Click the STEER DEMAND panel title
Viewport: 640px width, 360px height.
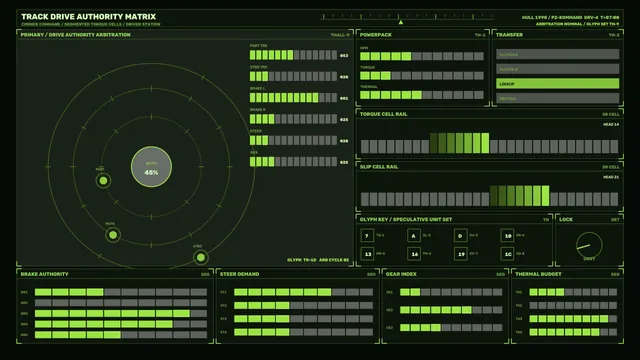pos(239,274)
